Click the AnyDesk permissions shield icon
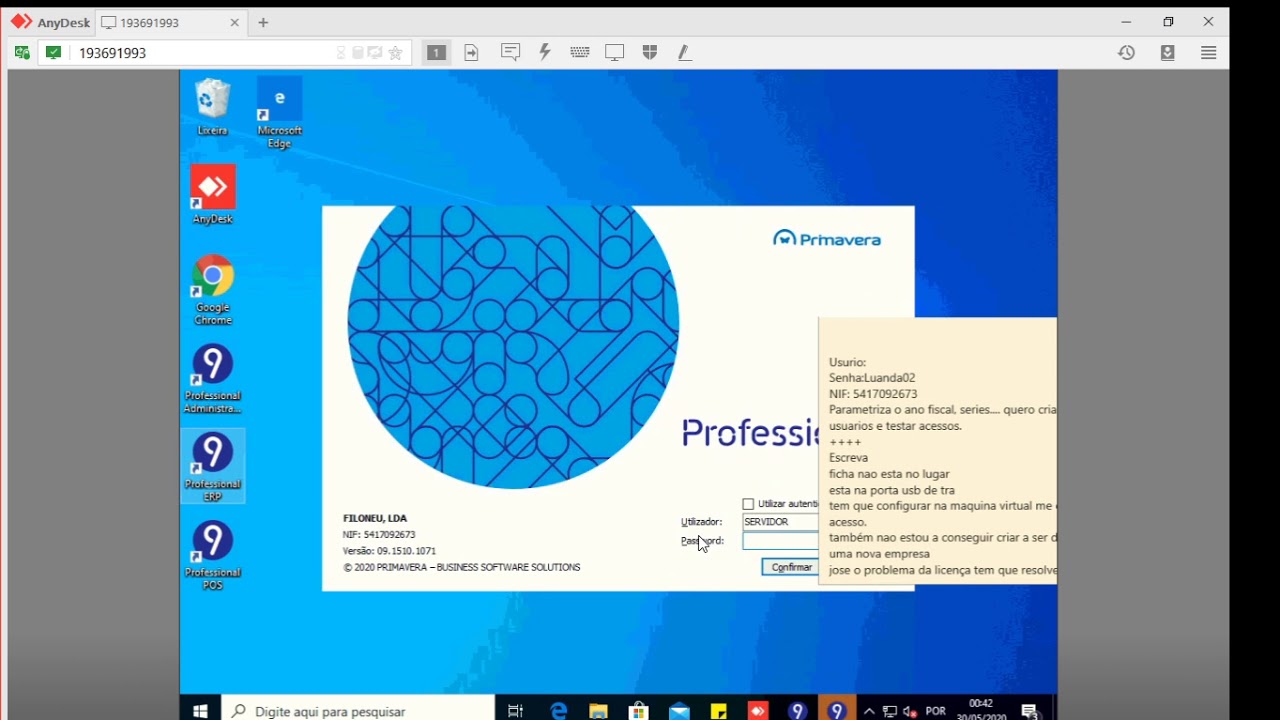Image resolution: width=1280 pixels, height=720 pixels. click(650, 52)
